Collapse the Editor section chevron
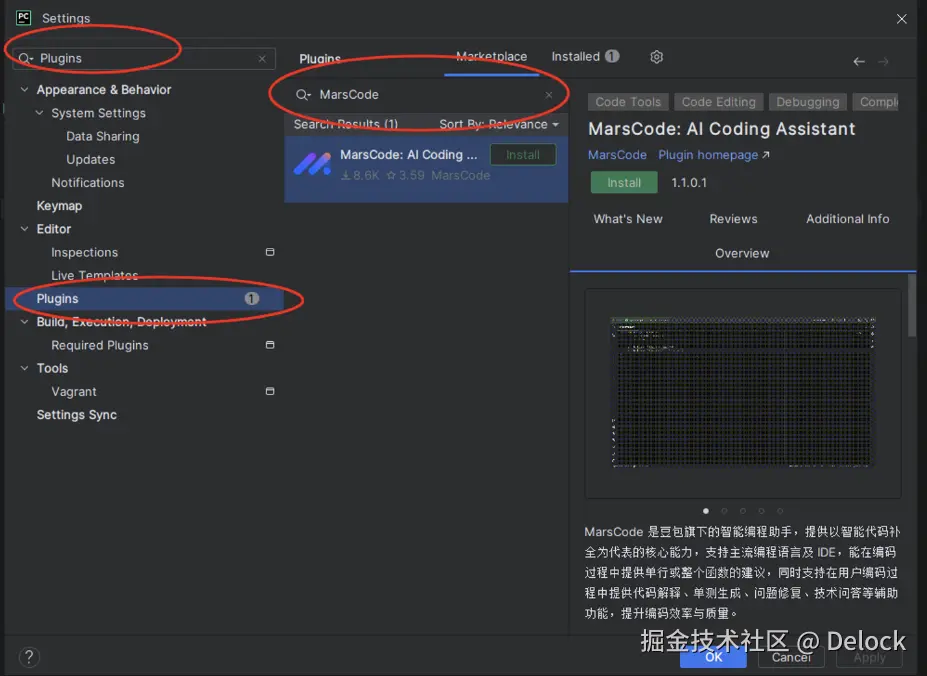 24,229
